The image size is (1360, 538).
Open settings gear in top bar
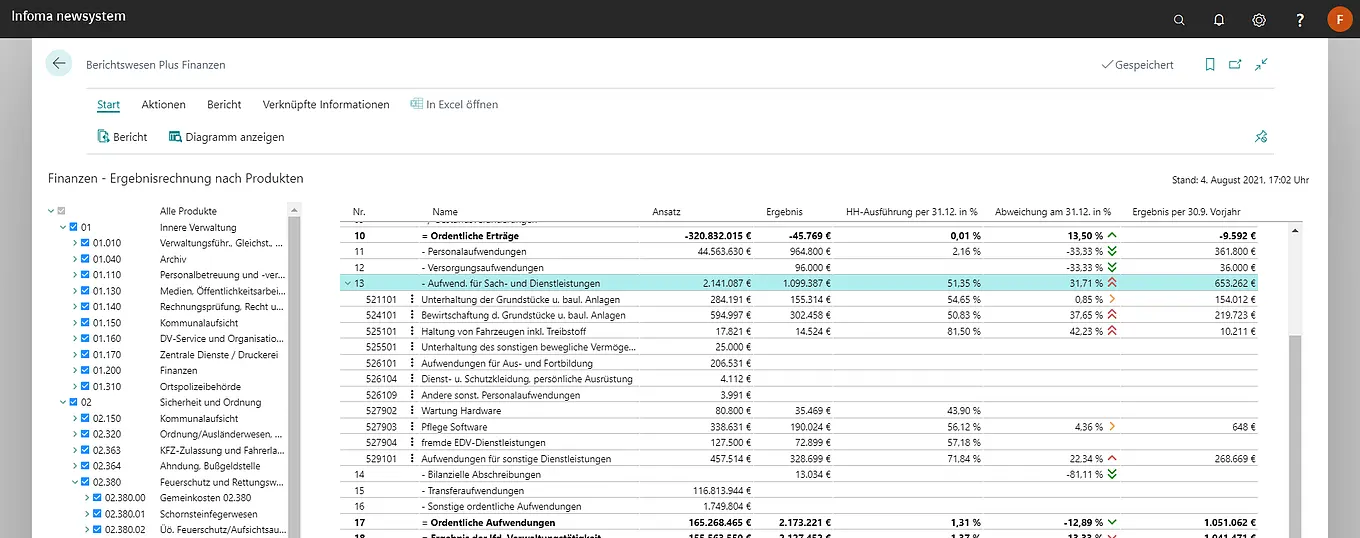tap(1259, 19)
